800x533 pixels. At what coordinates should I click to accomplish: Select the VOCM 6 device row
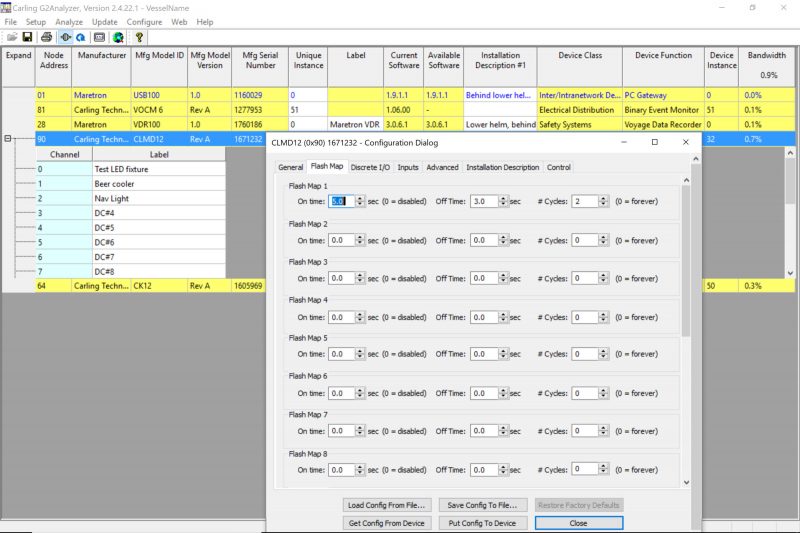pos(415,110)
